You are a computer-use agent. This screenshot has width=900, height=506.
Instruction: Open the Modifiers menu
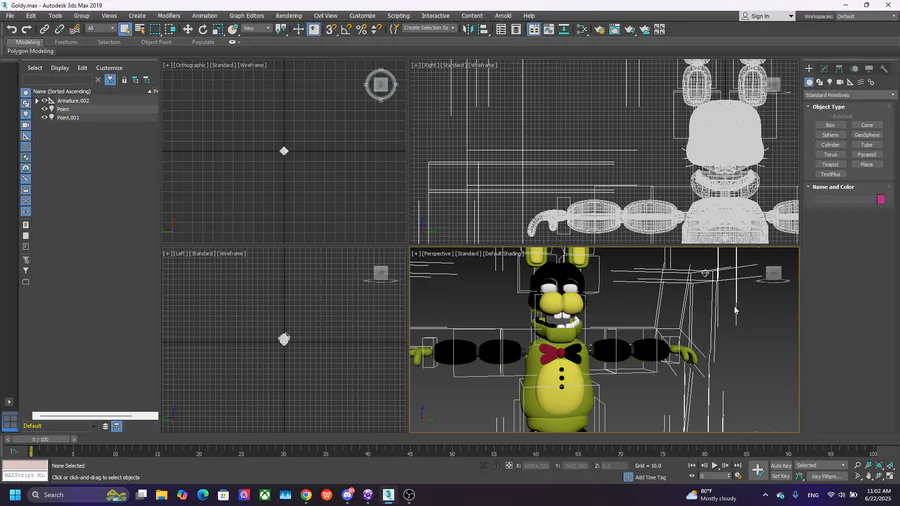[x=169, y=15]
